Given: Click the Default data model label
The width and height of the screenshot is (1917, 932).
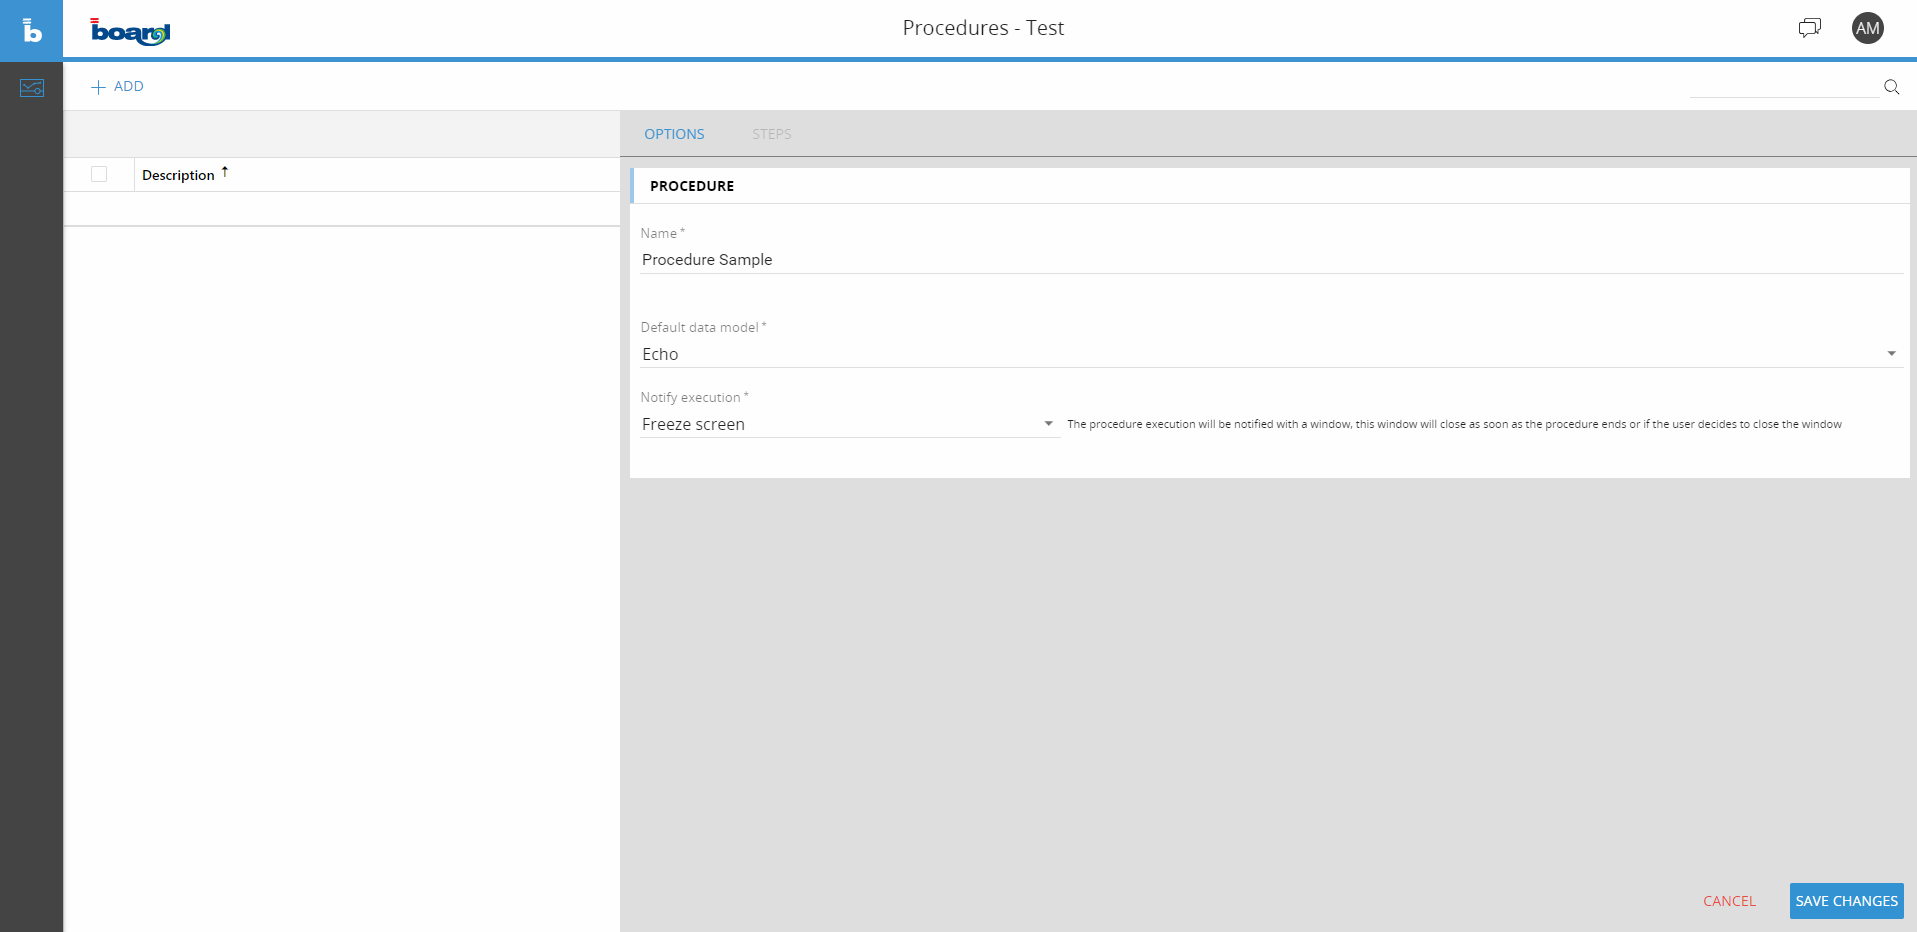Looking at the screenshot, I should click(x=700, y=327).
